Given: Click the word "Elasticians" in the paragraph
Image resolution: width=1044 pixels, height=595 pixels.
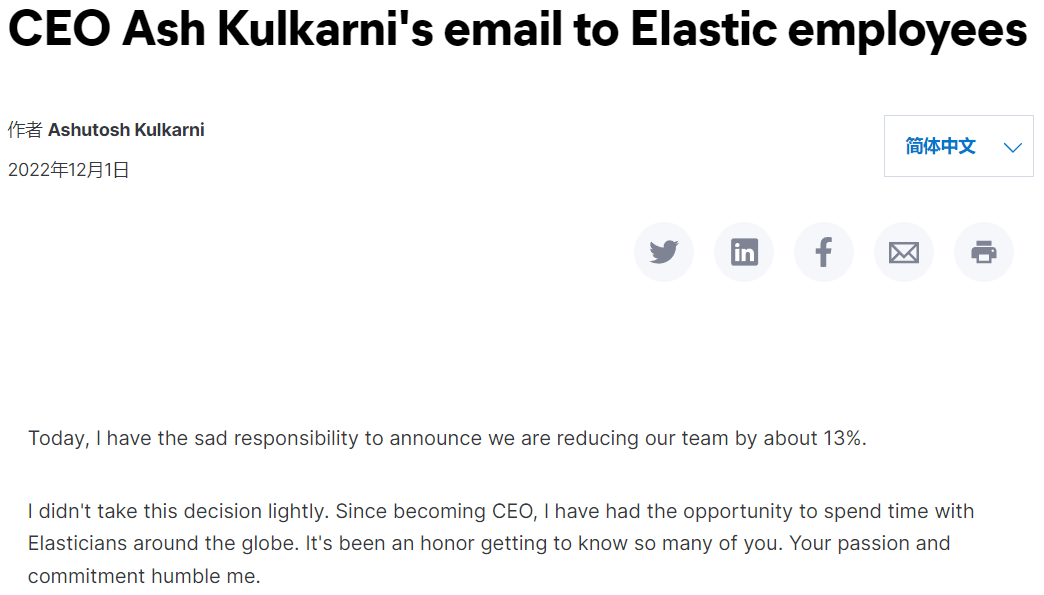Looking at the screenshot, I should [77, 543].
